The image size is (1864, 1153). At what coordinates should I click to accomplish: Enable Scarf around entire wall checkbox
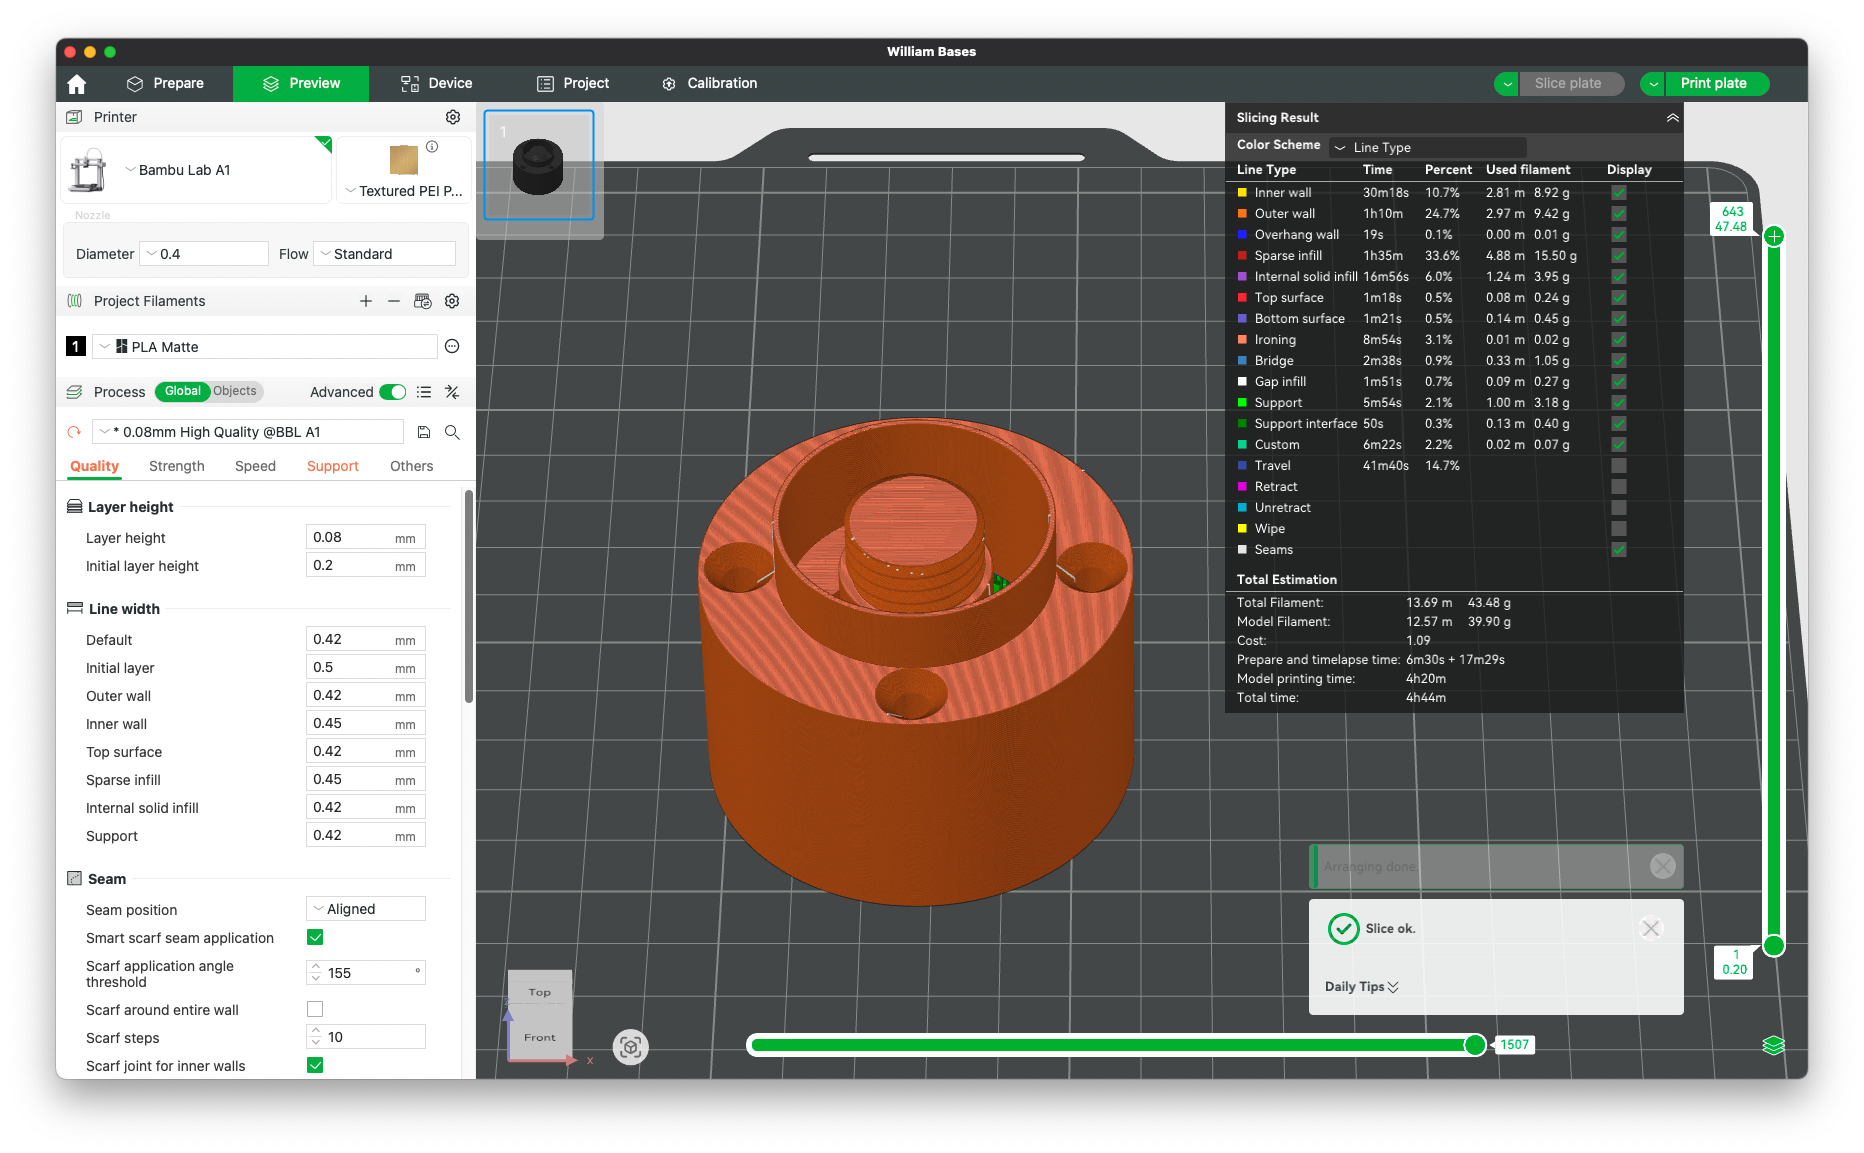(315, 1009)
